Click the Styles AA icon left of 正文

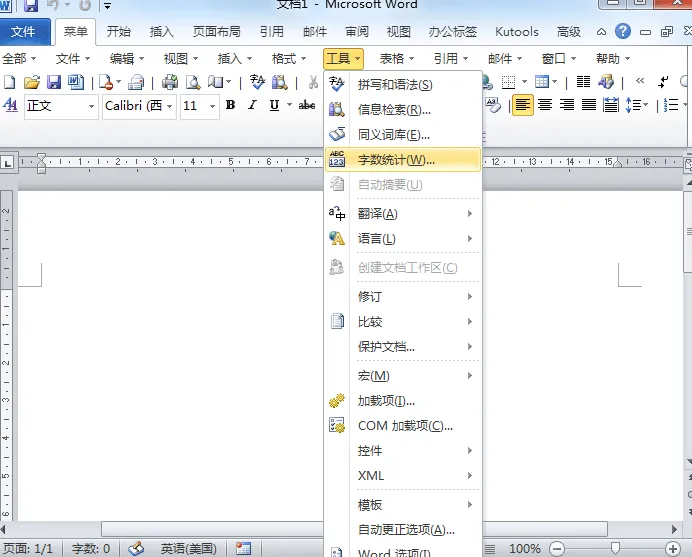pyautogui.click(x=10, y=105)
